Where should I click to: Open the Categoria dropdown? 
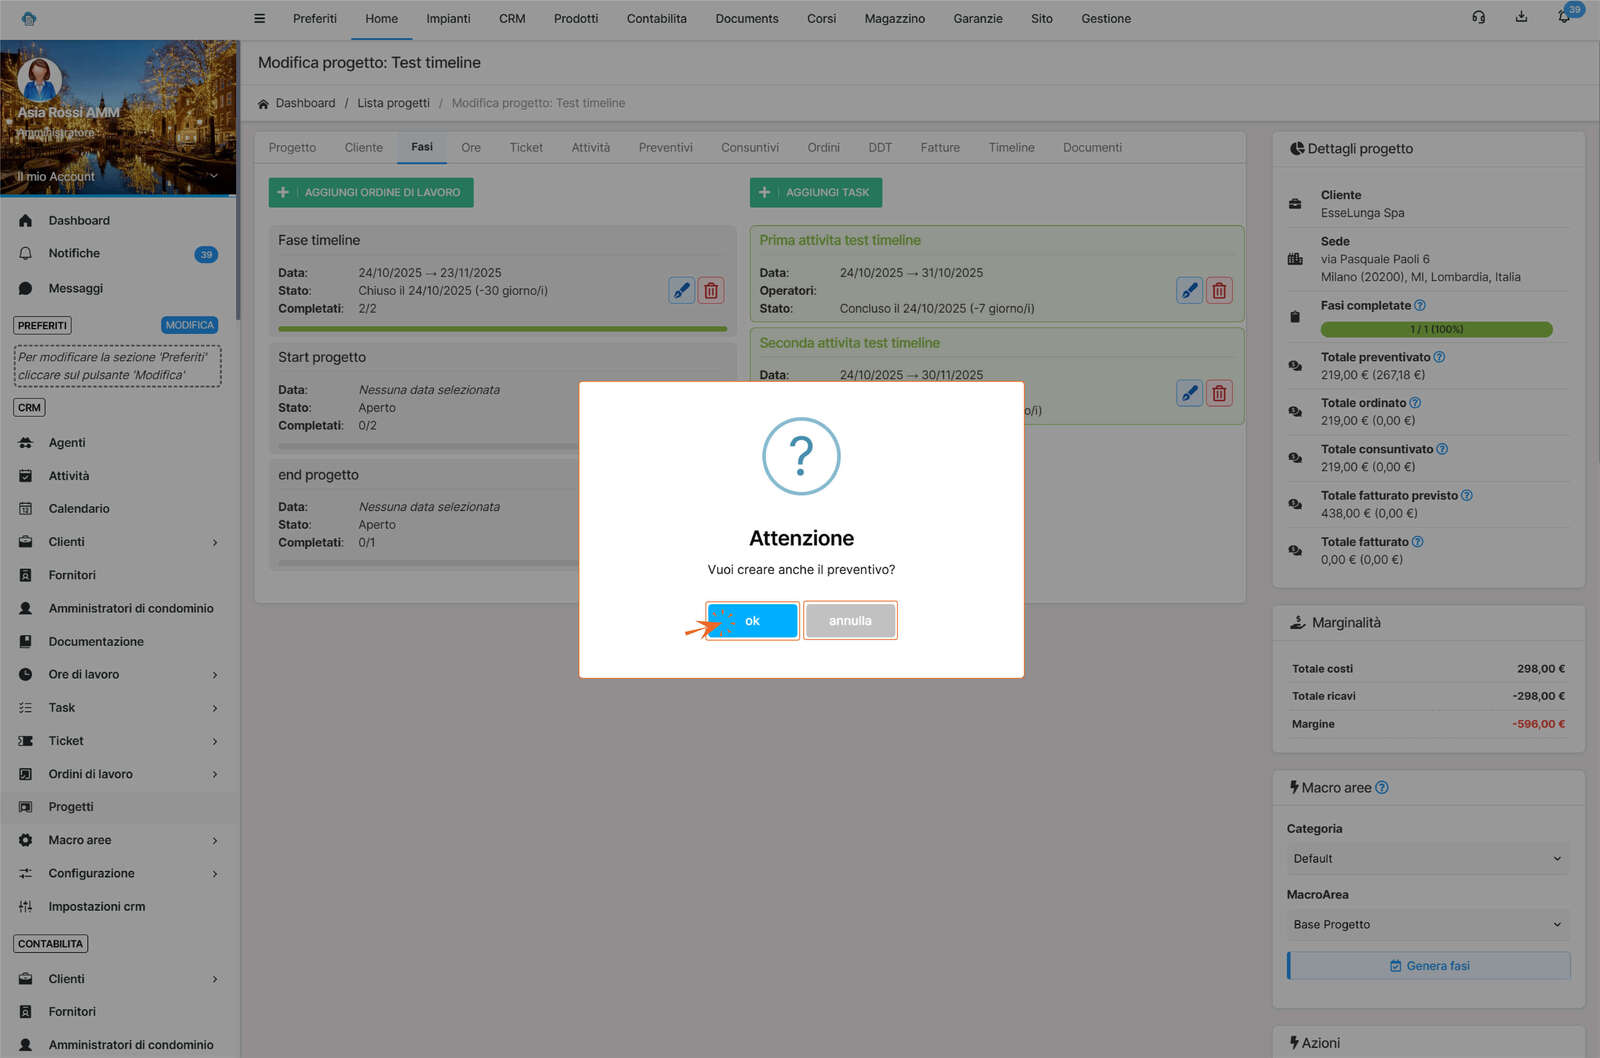click(x=1427, y=859)
